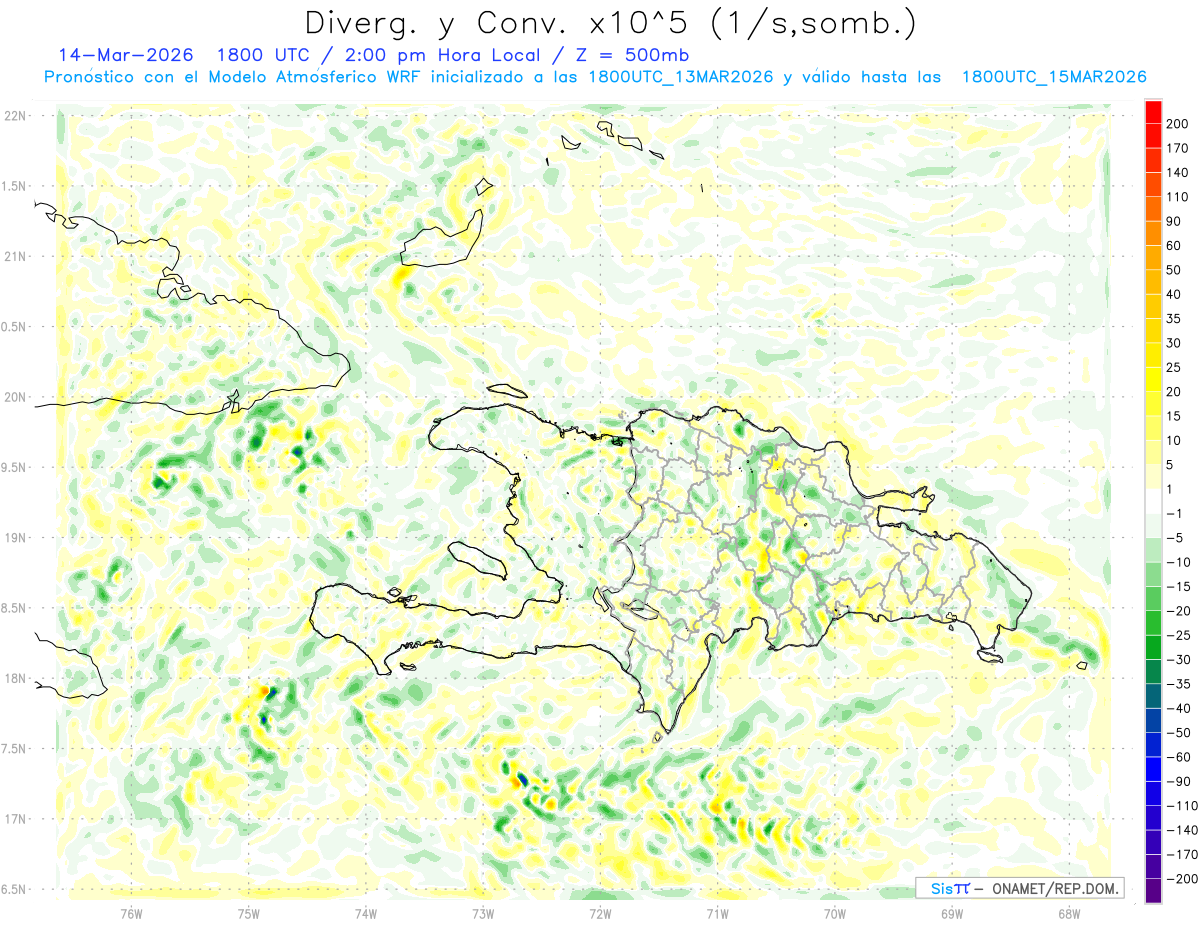Select the valid-until time "1800UTC_15MAR2026"
This screenshot has height=927, width=1200.
point(1053,77)
